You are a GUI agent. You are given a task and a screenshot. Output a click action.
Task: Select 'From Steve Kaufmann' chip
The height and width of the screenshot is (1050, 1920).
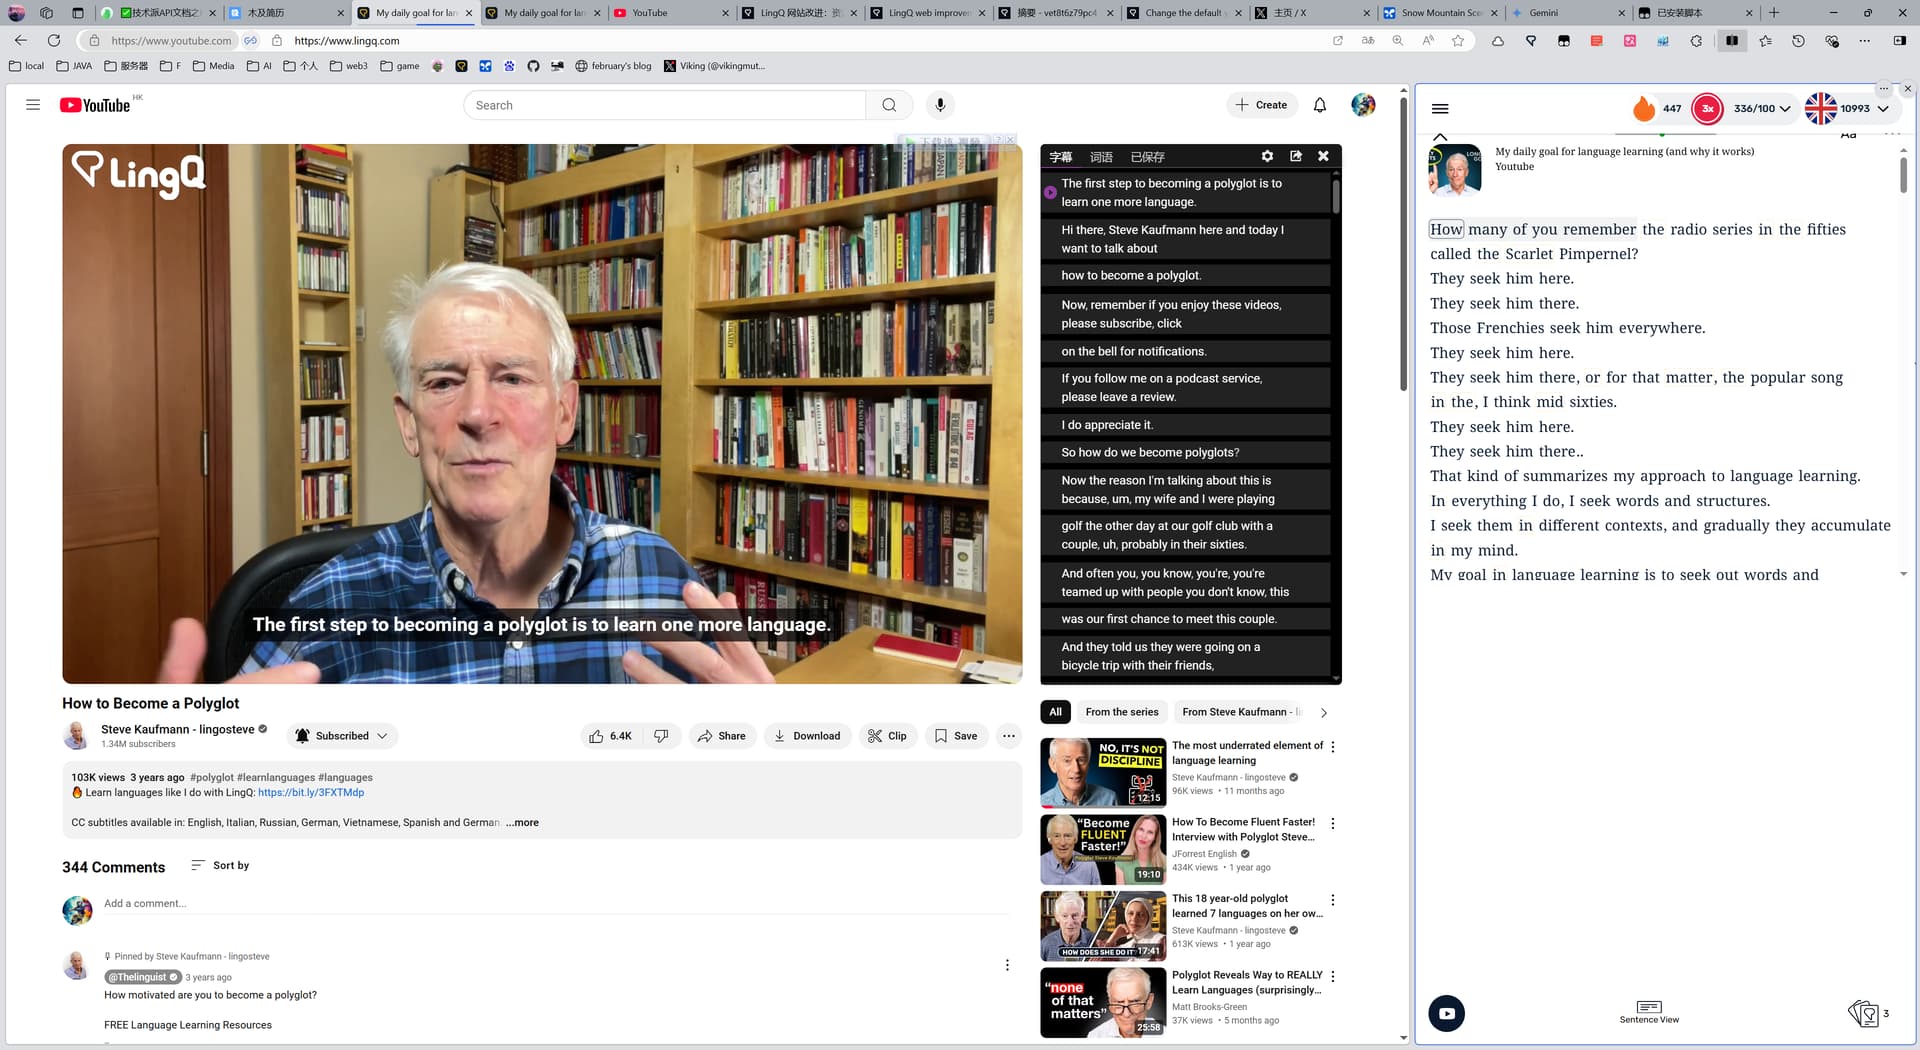coord(1241,712)
